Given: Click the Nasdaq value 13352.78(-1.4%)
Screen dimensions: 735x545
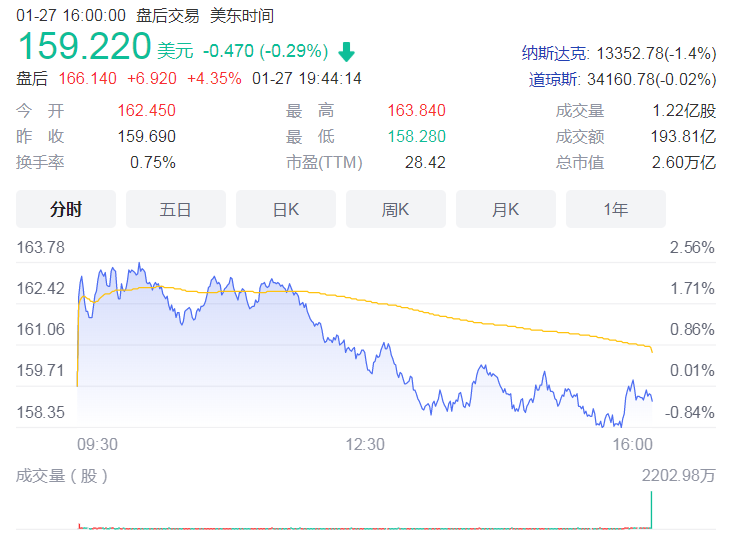Looking at the screenshot, I should click(x=656, y=53).
